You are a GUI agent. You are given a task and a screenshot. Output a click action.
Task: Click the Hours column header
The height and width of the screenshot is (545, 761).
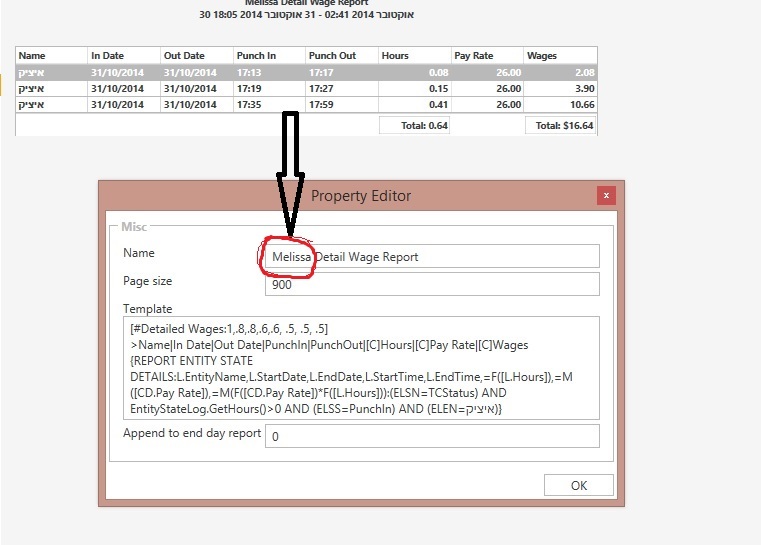(414, 55)
